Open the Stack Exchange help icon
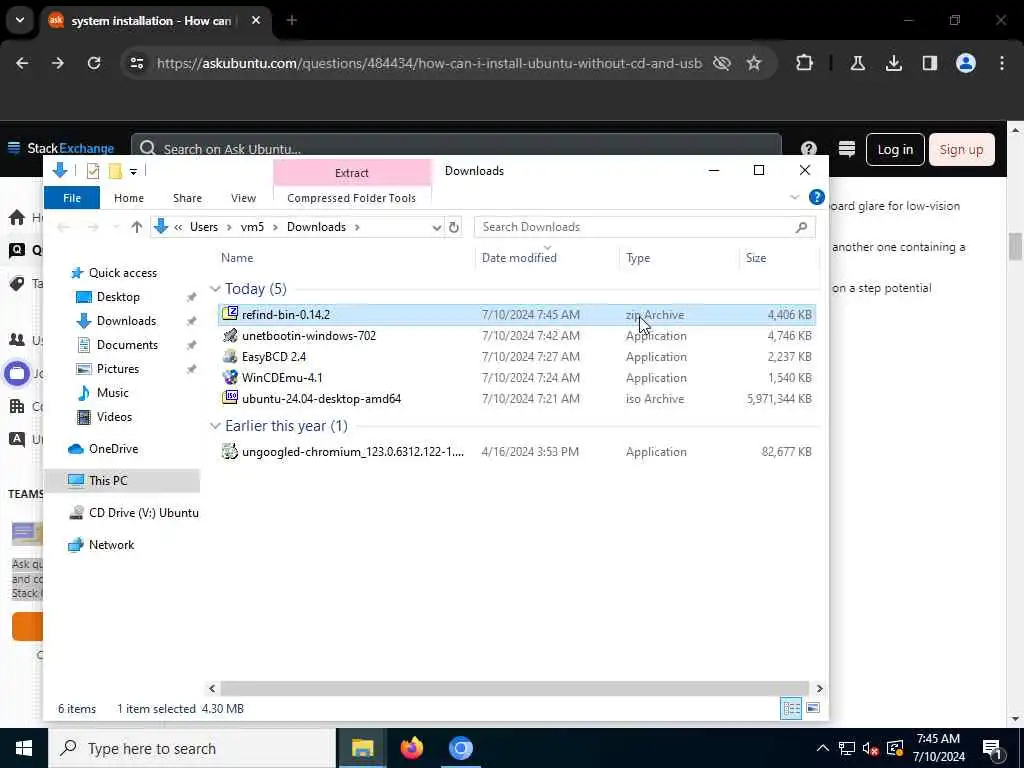This screenshot has height=768, width=1024. 808,150
